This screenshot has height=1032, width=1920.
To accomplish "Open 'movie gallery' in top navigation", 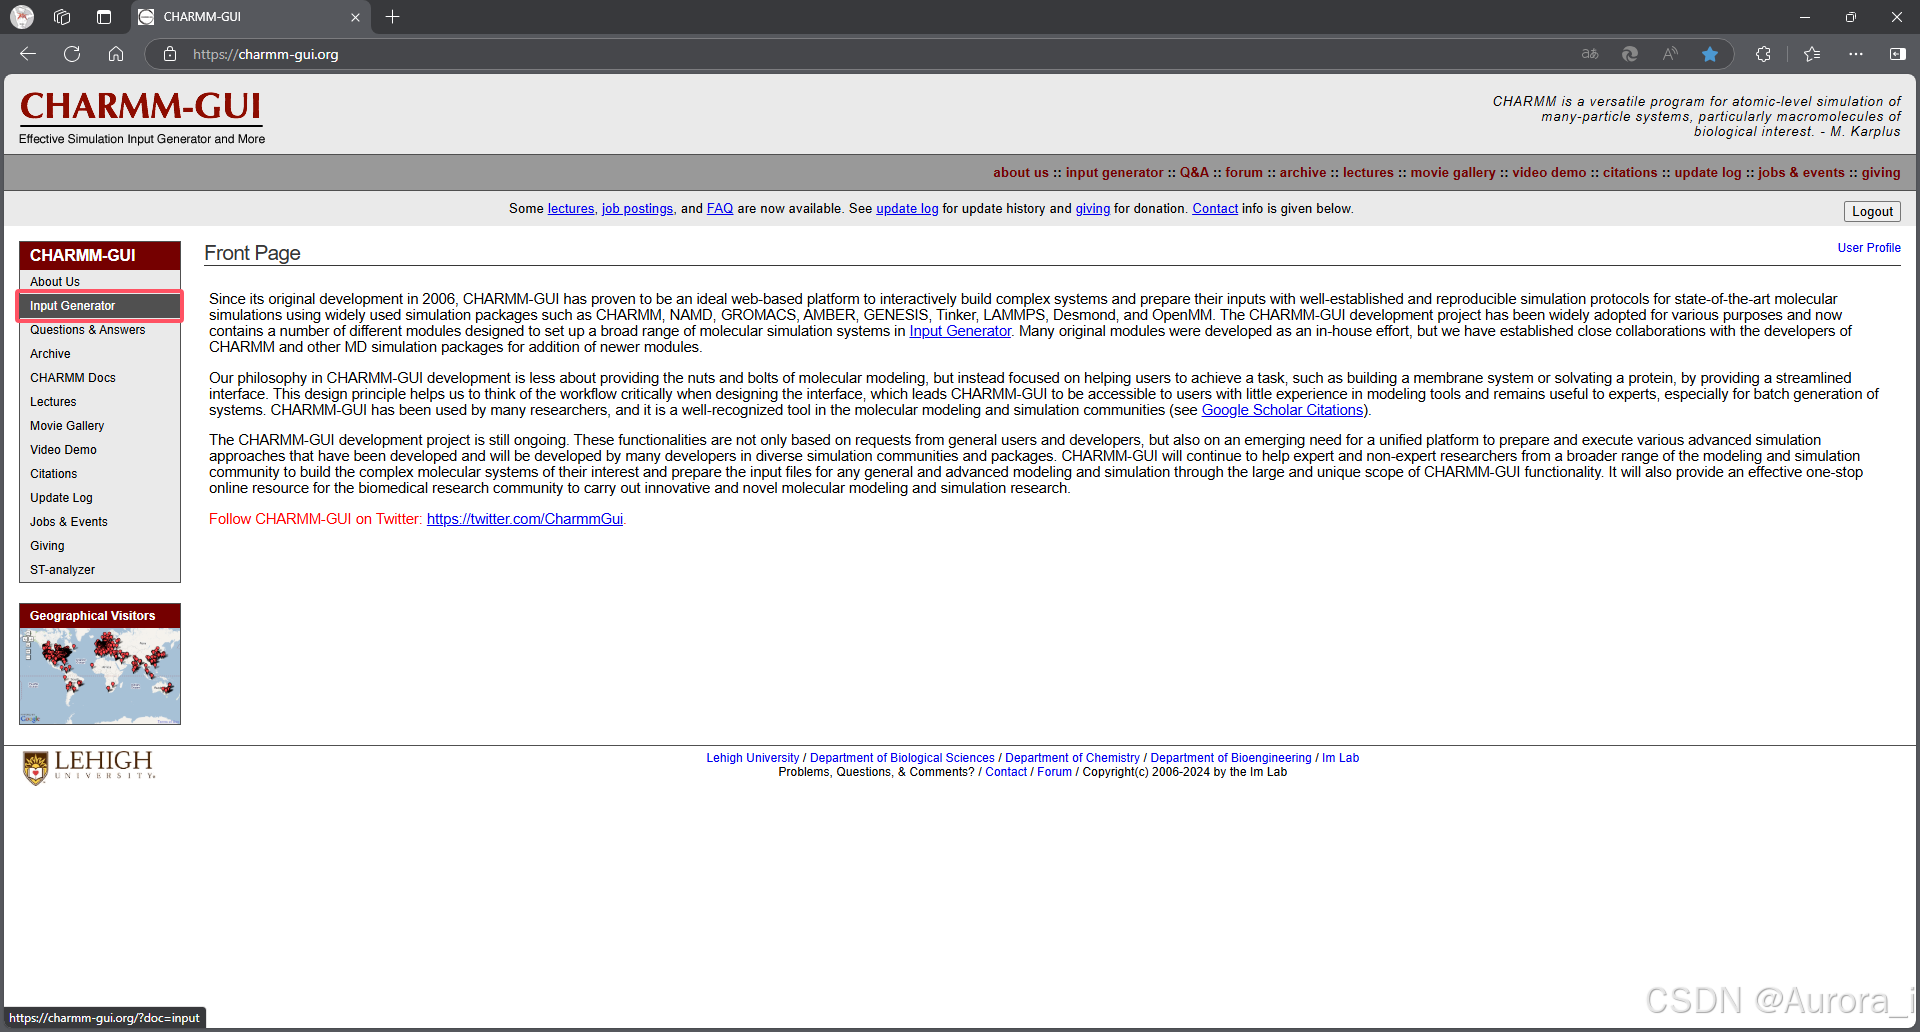I will 1453,173.
